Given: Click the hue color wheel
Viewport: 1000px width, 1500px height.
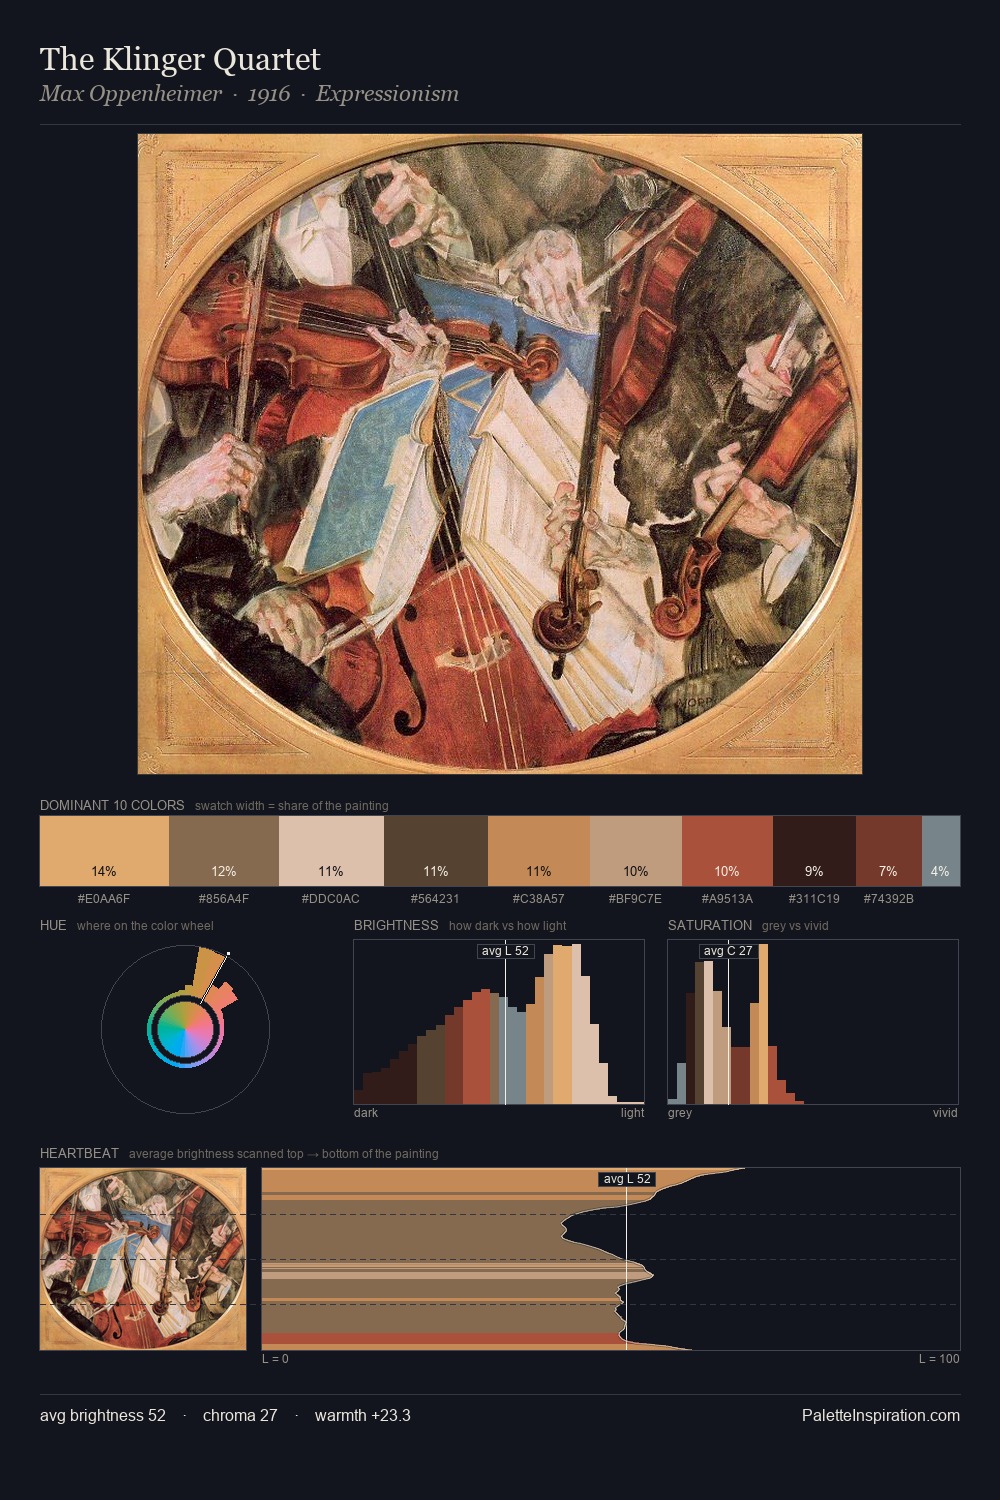Looking at the screenshot, I should click(x=185, y=1029).
